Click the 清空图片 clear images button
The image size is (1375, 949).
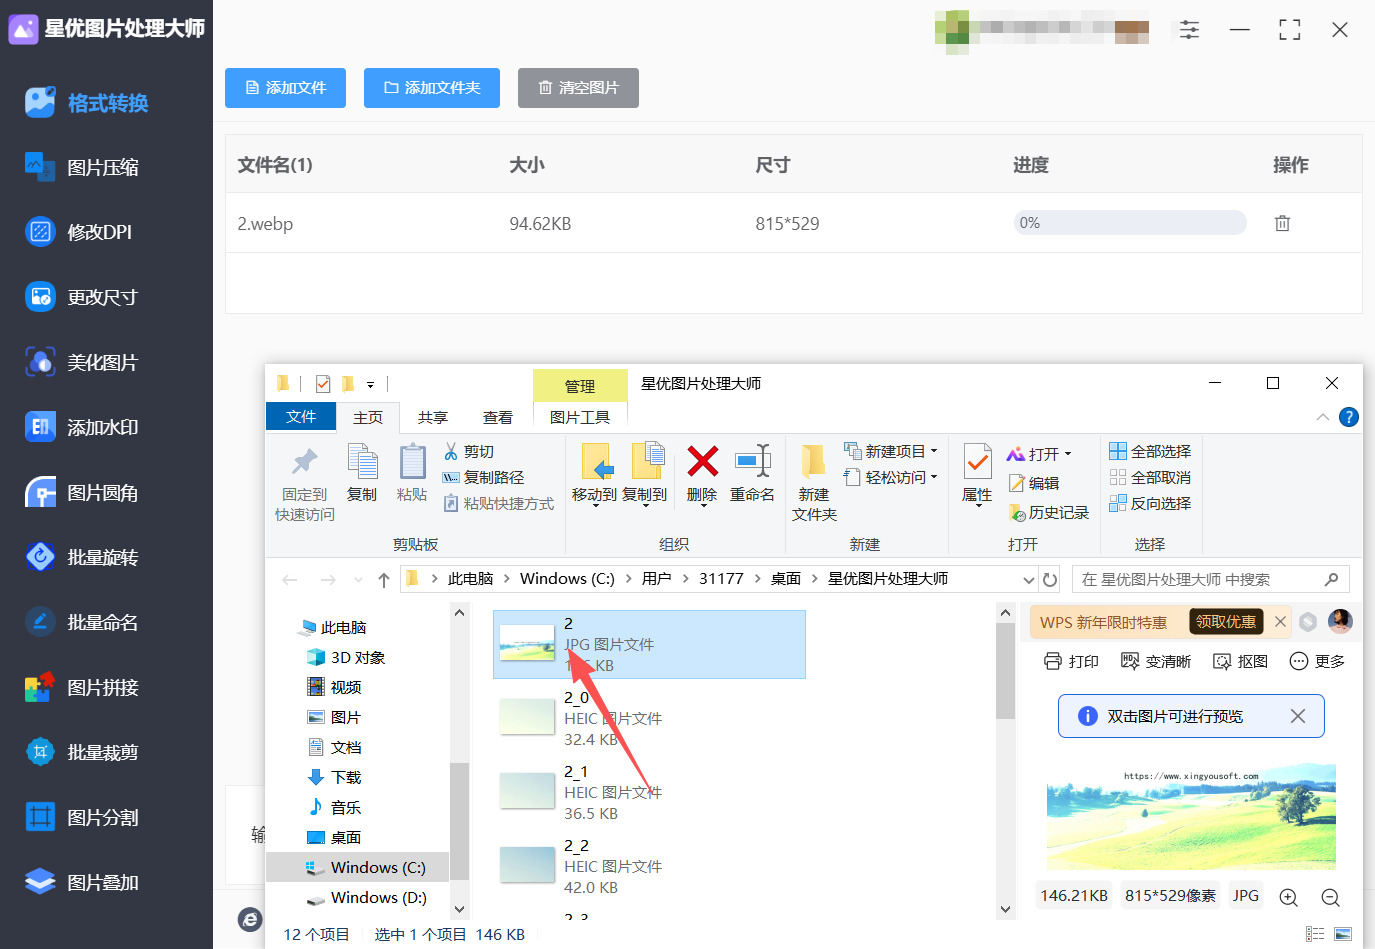578,88
